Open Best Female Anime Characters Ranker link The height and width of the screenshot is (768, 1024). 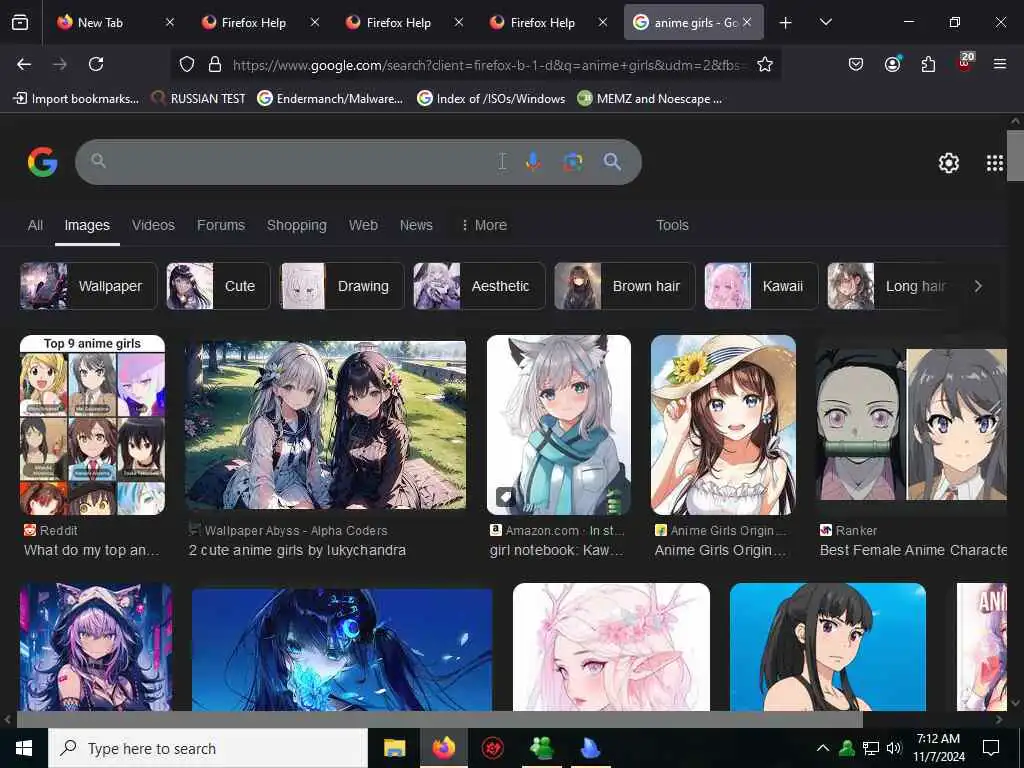pos(913,551)
